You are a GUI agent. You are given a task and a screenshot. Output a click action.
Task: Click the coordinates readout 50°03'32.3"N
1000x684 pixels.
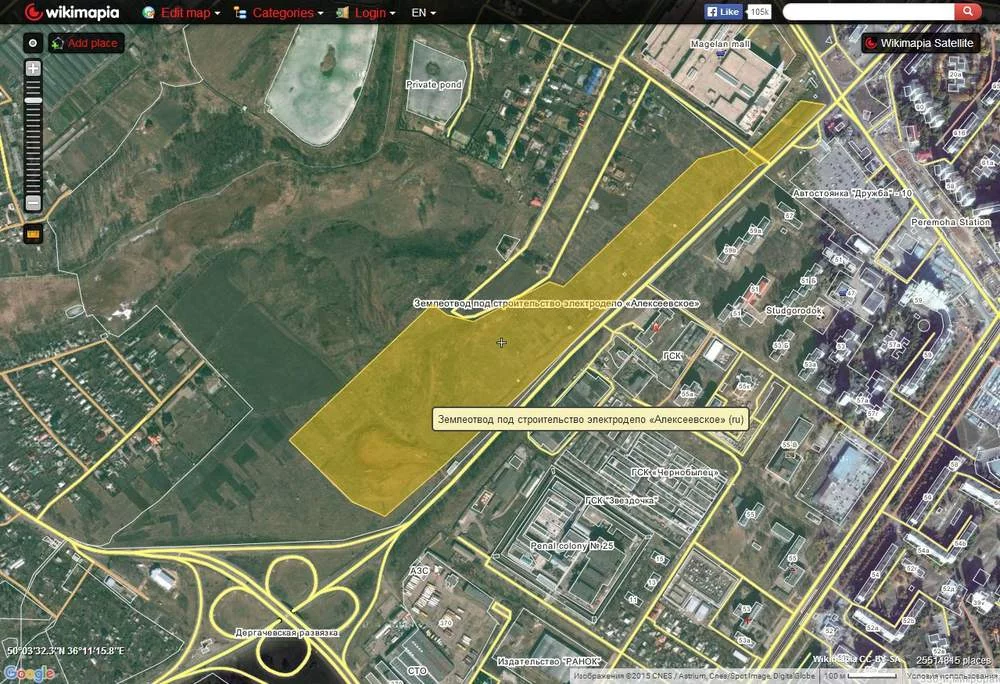pyautogui.click(x=66, y=651)
